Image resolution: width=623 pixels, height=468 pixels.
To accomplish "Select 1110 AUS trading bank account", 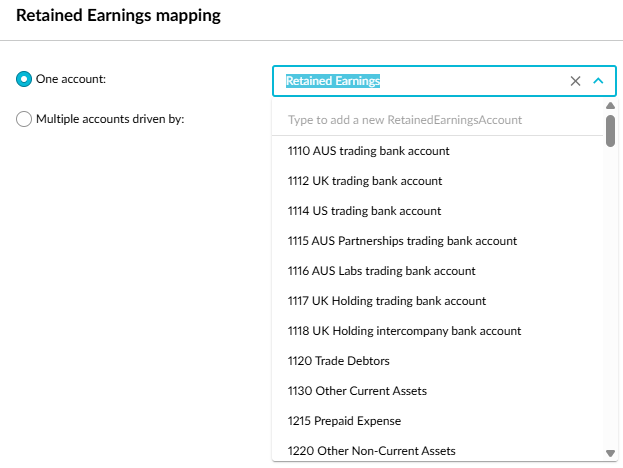I will [368, 151].
